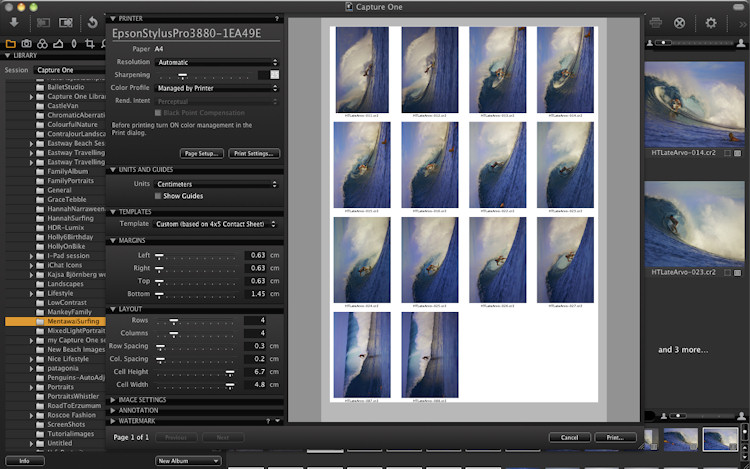Click the Watermark panel options arrow
750x469 pixels.
point(277,421)
